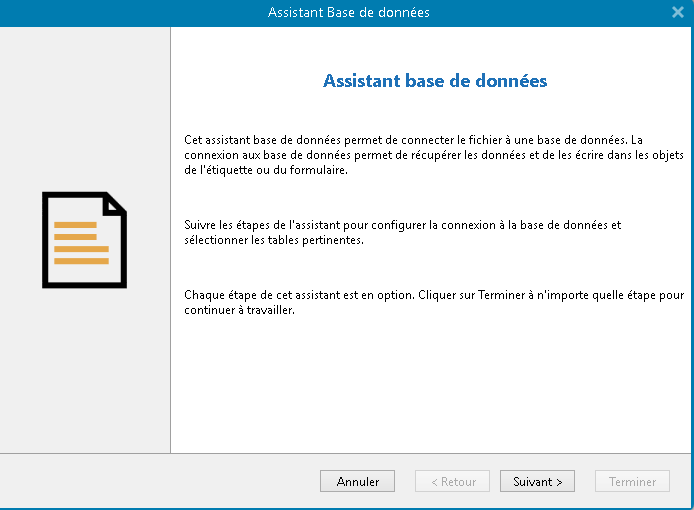Image resolution: width=694 pixels, height=510 pixels.
Task: Click the empty title bar area left of the title
Action: pos(120,12)
